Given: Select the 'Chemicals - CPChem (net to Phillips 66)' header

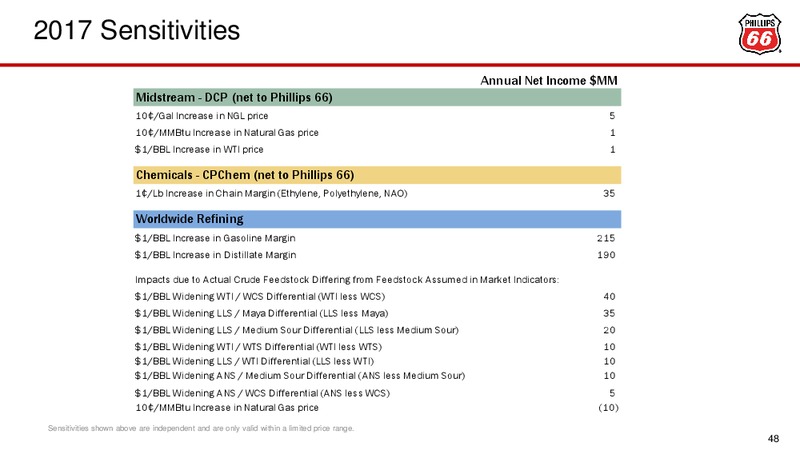Looking at the screenshot, I should pyautogui.click(x=377, y=175).
